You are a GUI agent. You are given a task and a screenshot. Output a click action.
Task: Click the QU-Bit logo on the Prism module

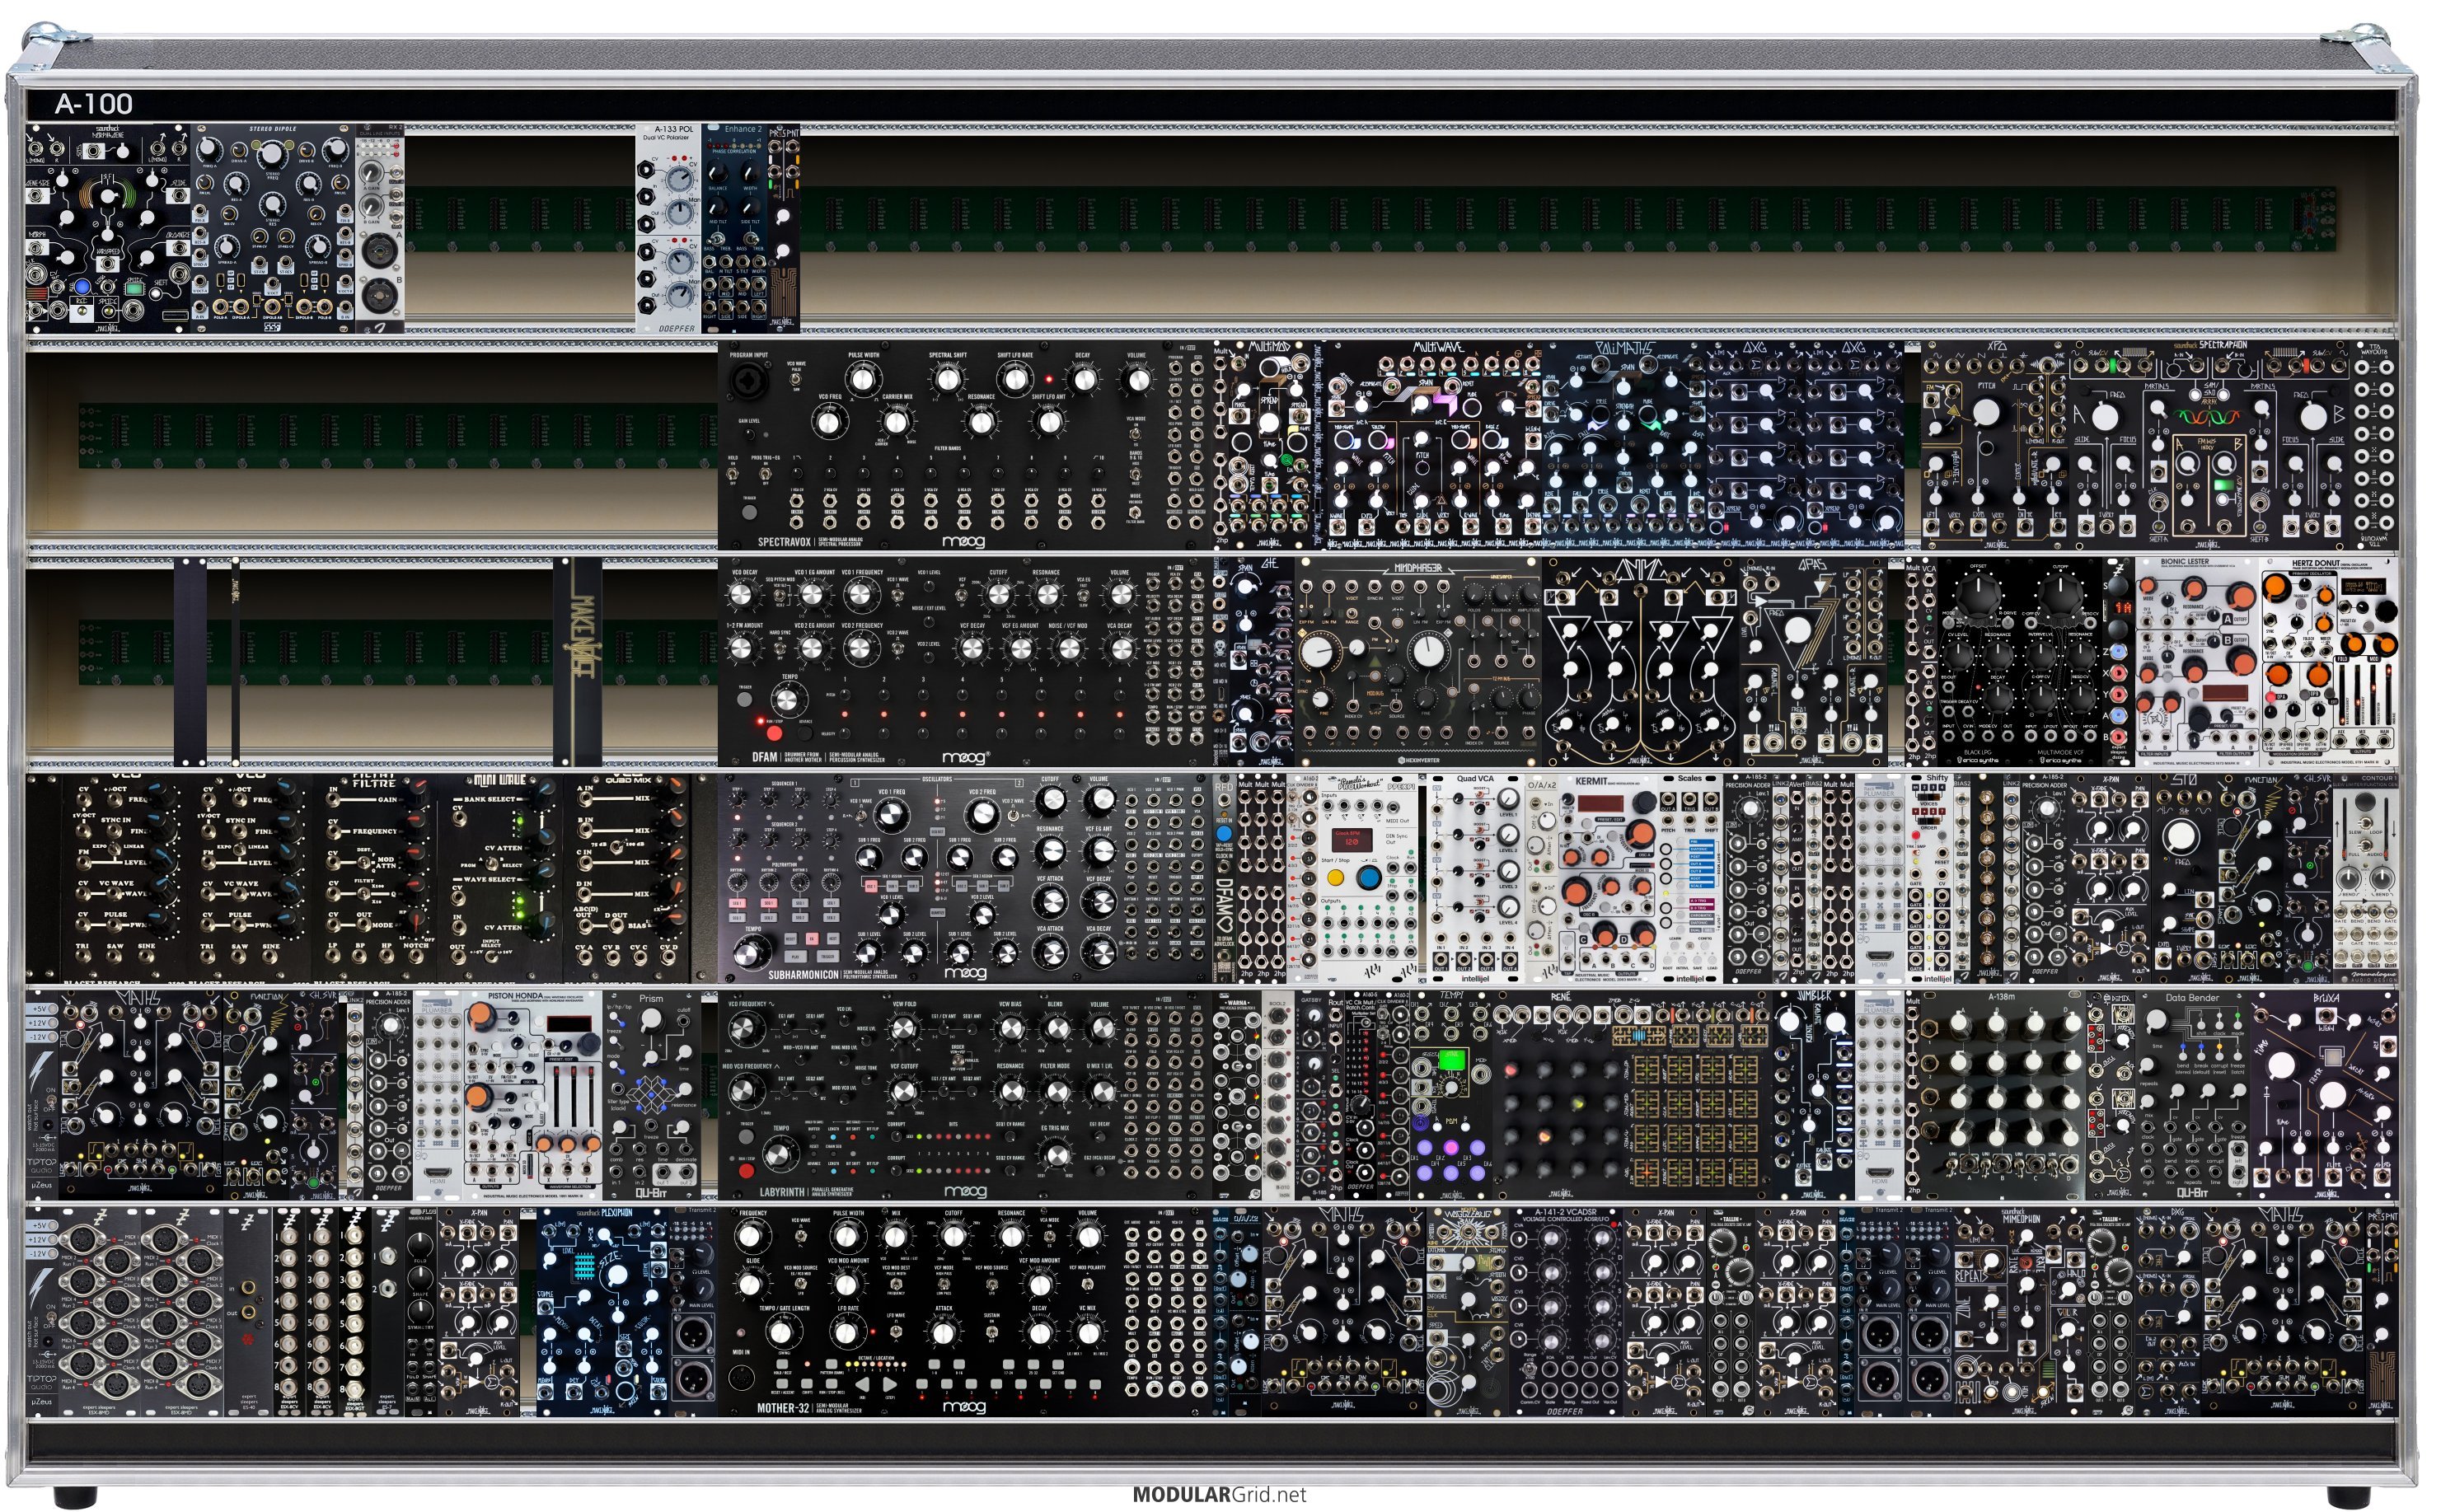point(651,1192)
